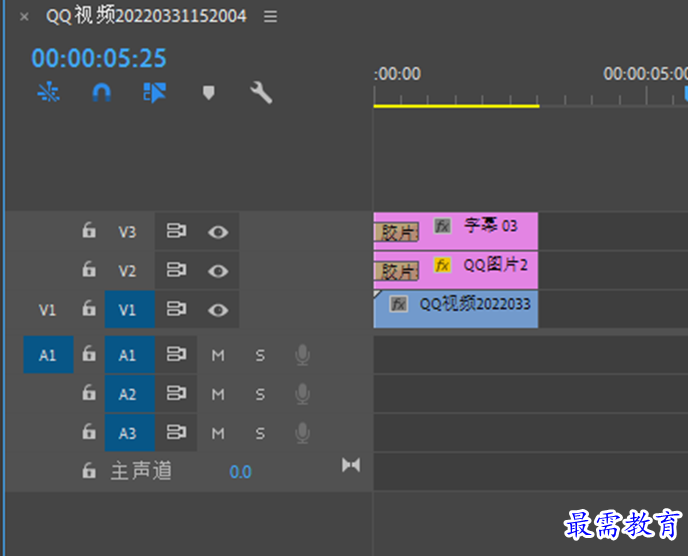Image resolution: width=688 pixels, height=556 pixels.
Task: Toggle sync lock on V1 track
Action: point(176,309)
